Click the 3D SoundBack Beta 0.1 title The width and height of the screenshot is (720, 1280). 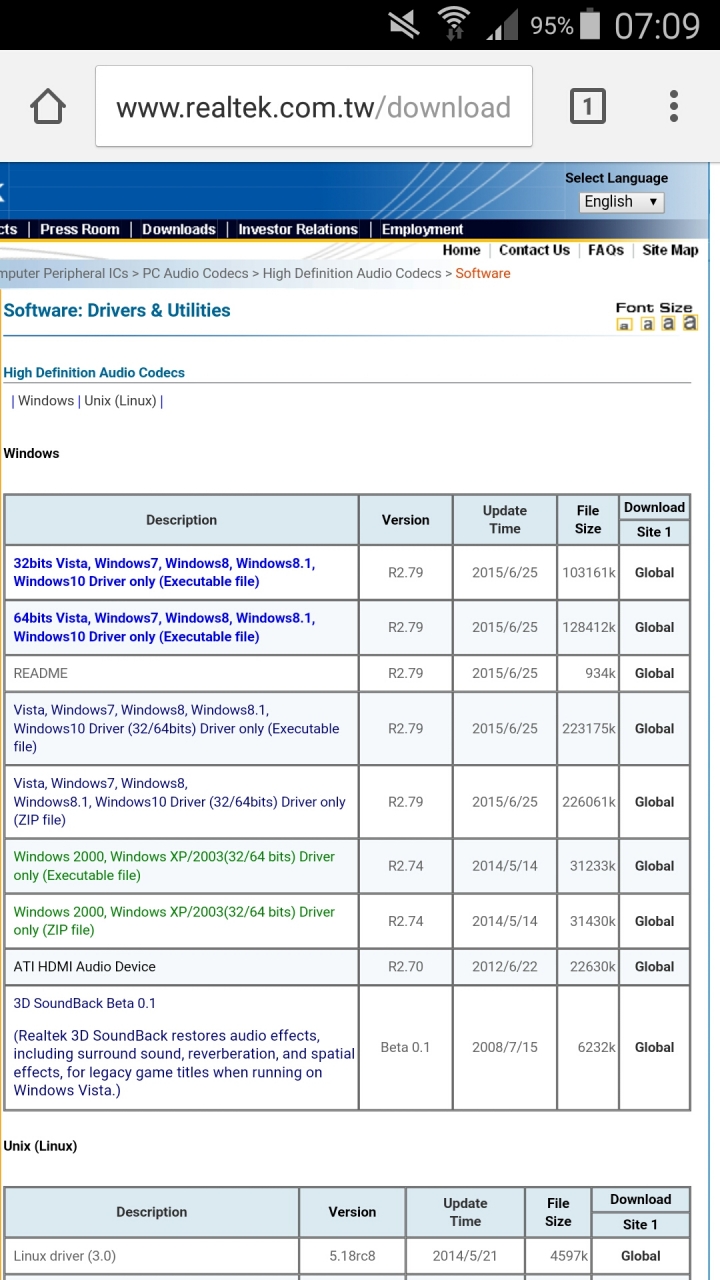[85, 1003]
